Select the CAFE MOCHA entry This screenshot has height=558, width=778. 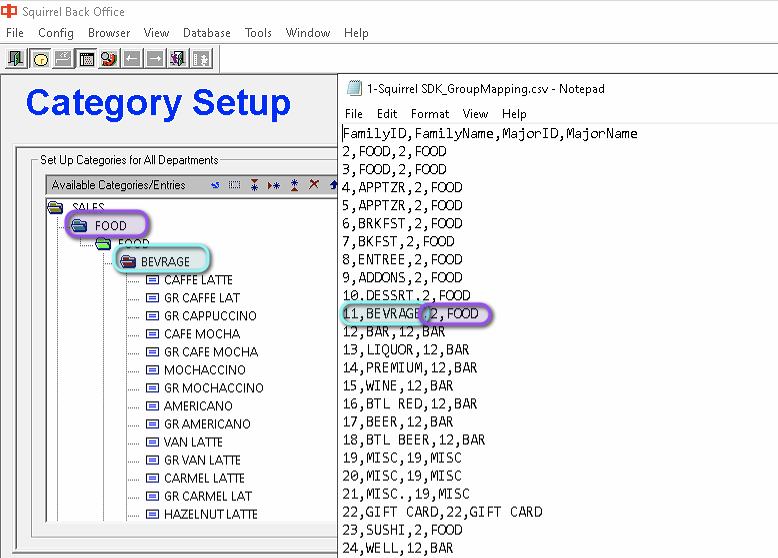coord(202,334)
